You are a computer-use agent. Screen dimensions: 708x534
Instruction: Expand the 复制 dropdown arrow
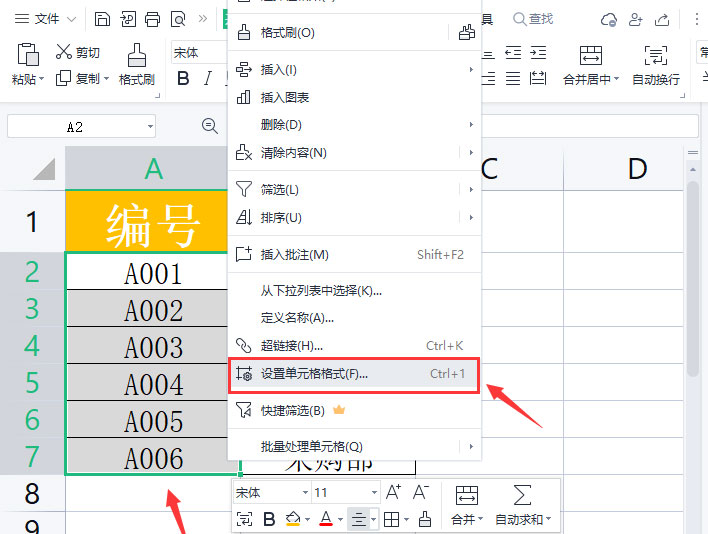pyautogui.click(x=107, y=79)
